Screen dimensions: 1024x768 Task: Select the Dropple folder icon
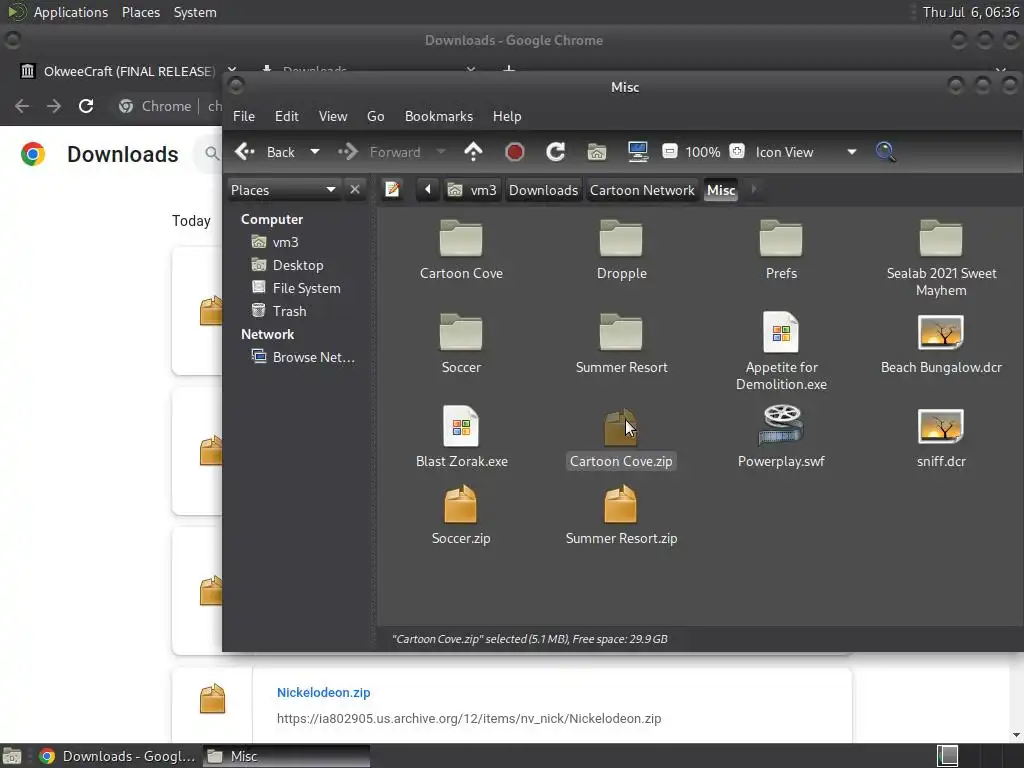click(x=621, y=238)
